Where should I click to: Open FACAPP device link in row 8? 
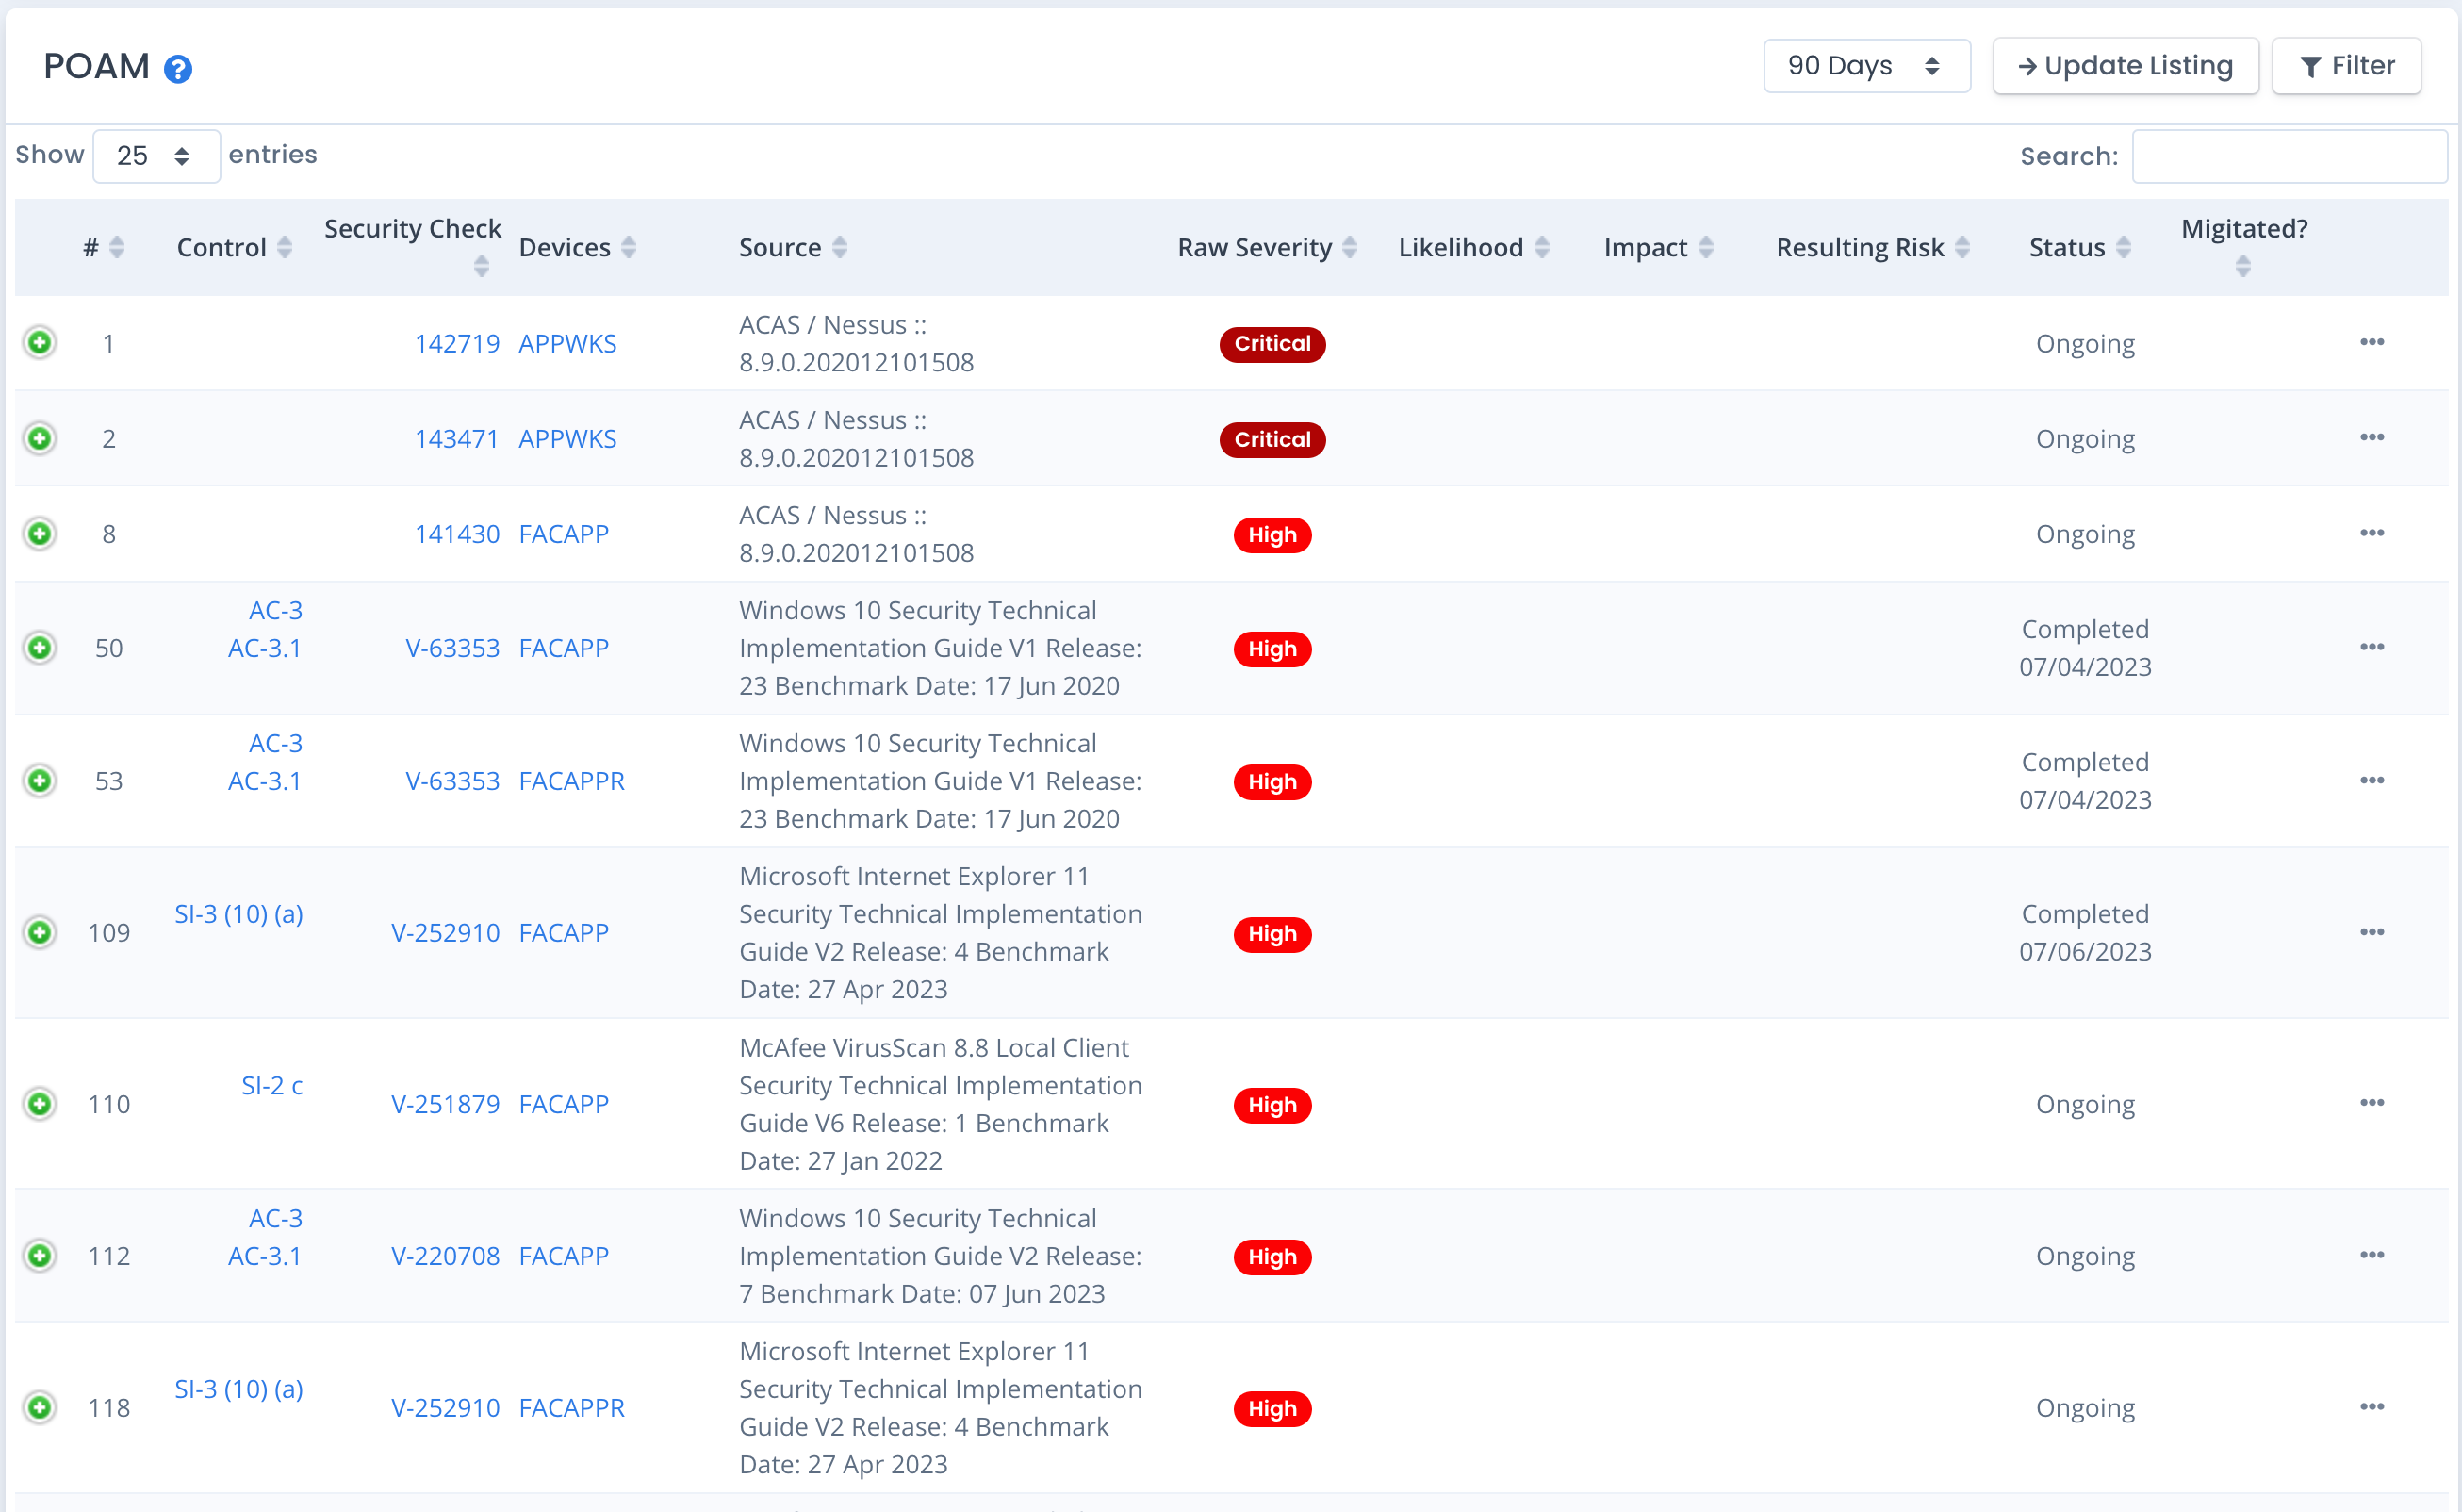point(564,534)
